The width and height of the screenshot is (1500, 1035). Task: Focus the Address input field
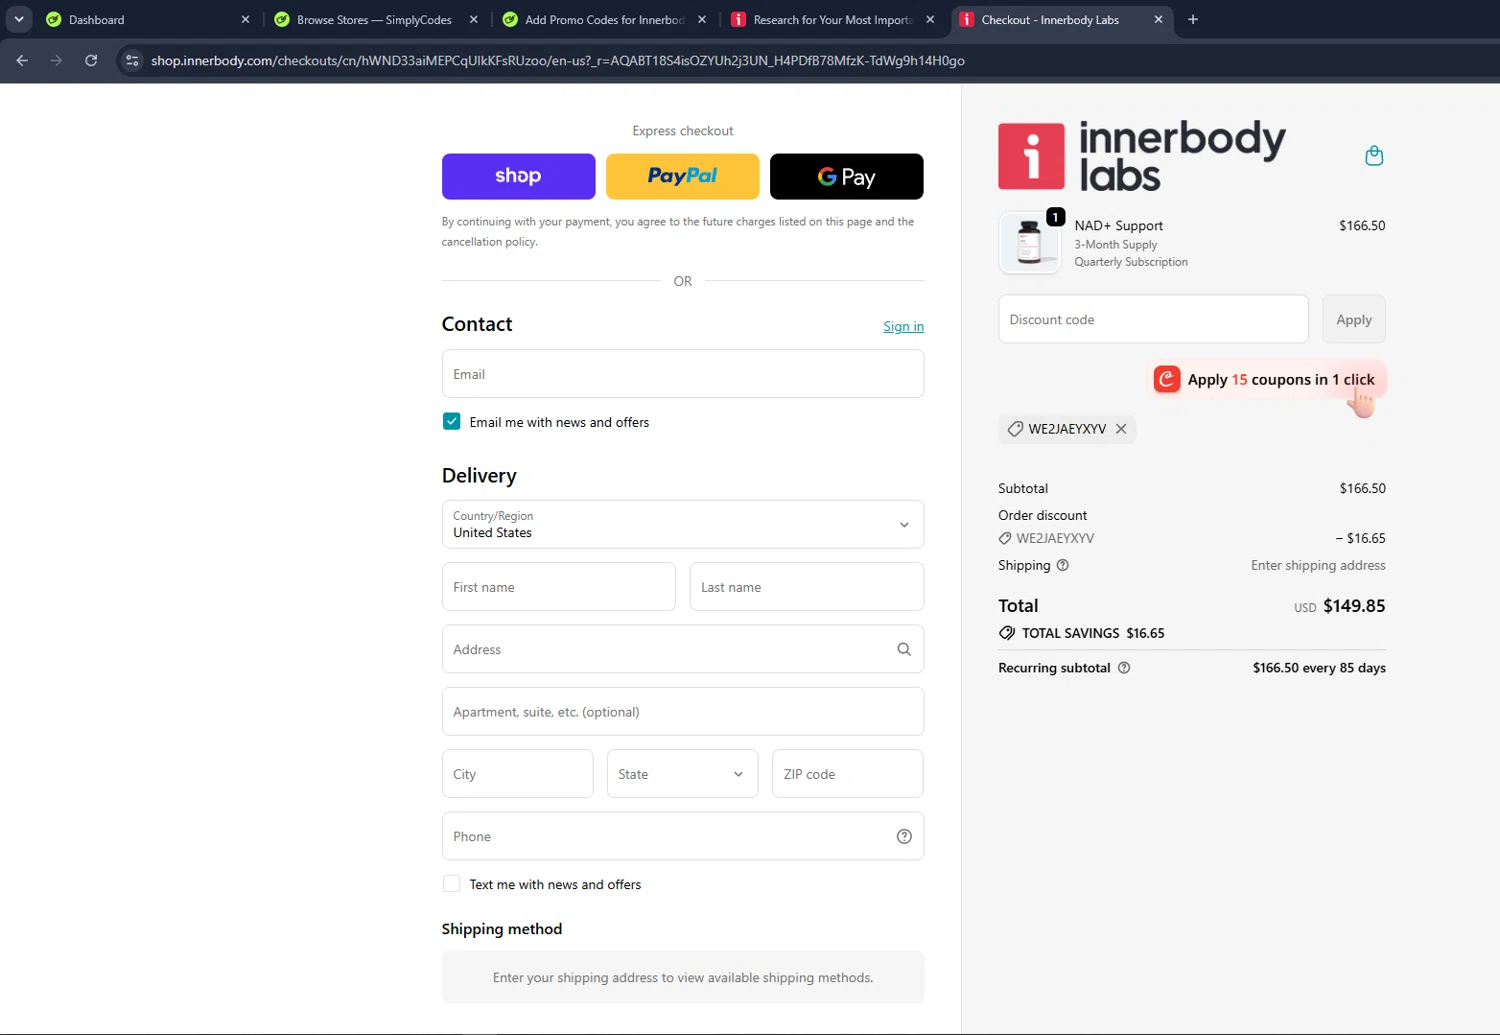pyautogui.click(x=683, y=649)
